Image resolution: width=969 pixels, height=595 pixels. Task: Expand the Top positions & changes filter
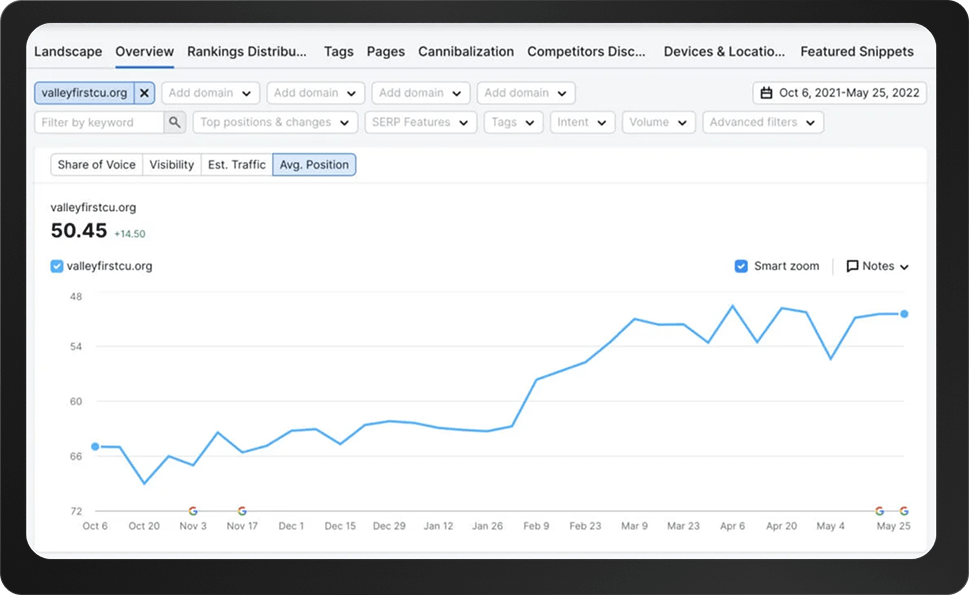coord(275,122)
